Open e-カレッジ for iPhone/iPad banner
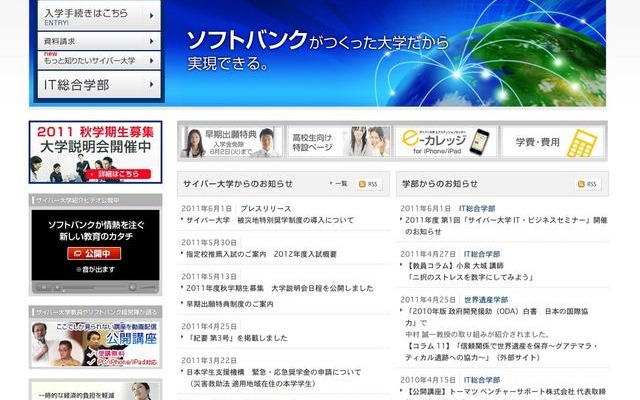 coord(446,142)
